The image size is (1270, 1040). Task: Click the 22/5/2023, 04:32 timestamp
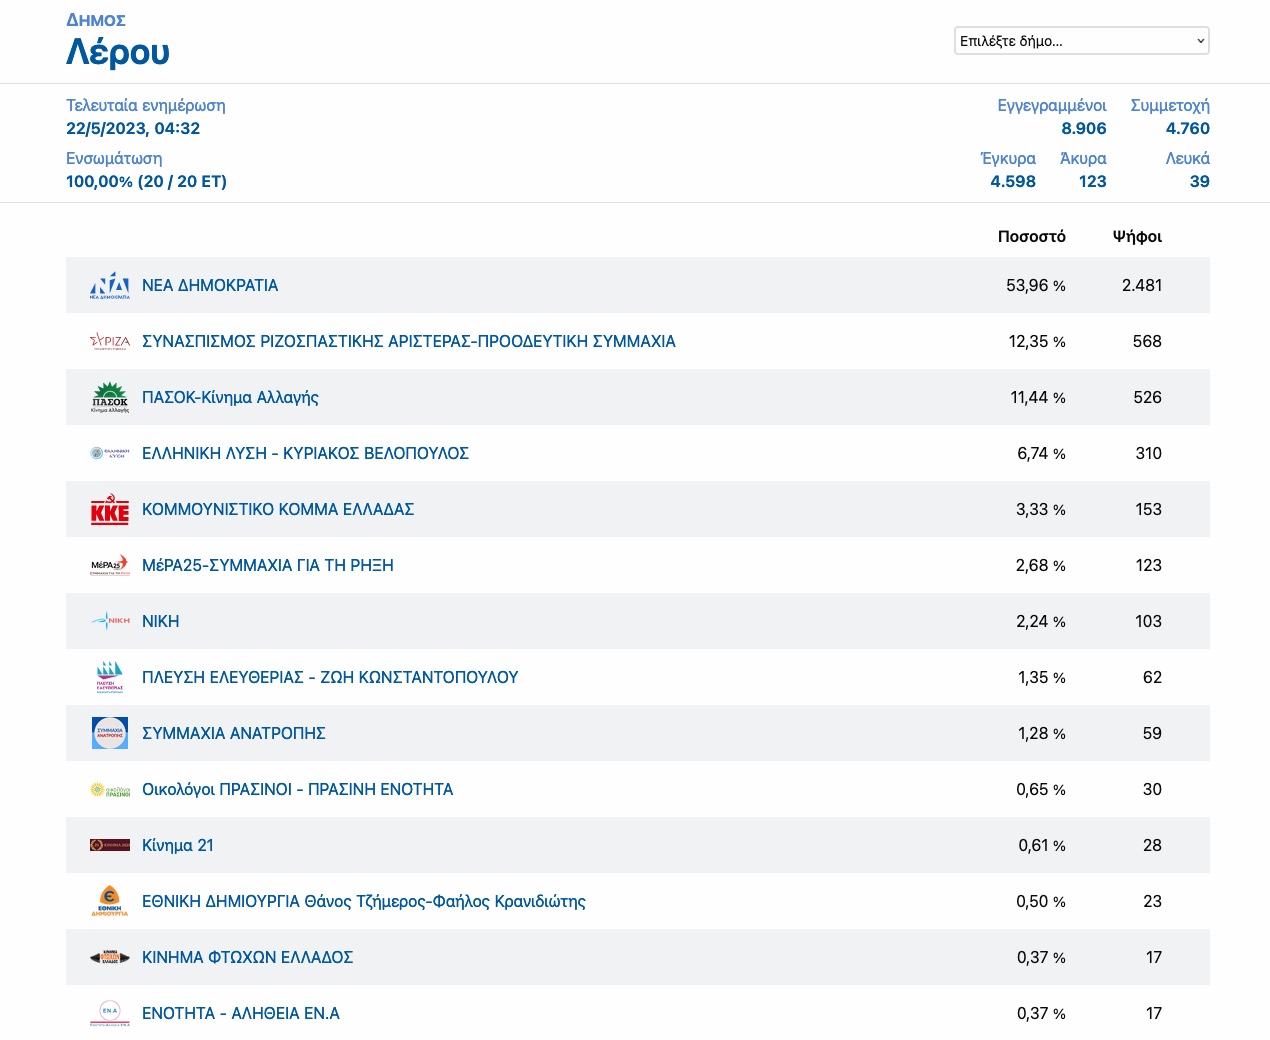133,128
